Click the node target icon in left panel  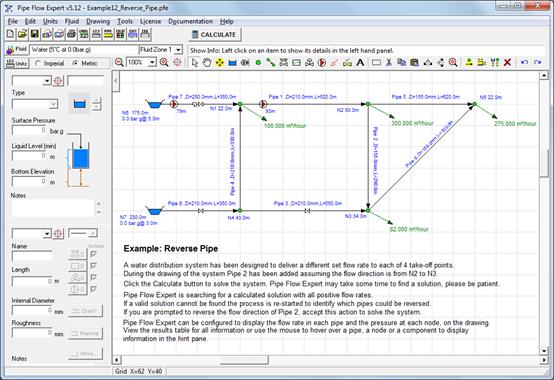click(58, 81)
